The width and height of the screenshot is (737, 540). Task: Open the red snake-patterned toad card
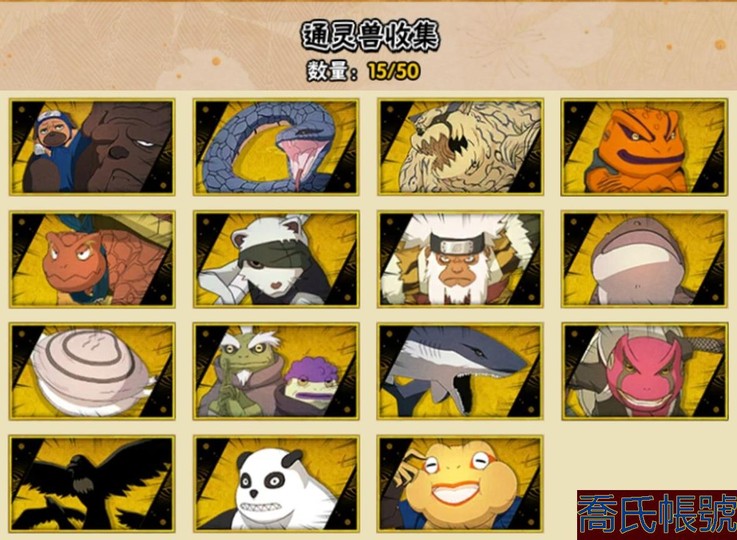[92, 259]
